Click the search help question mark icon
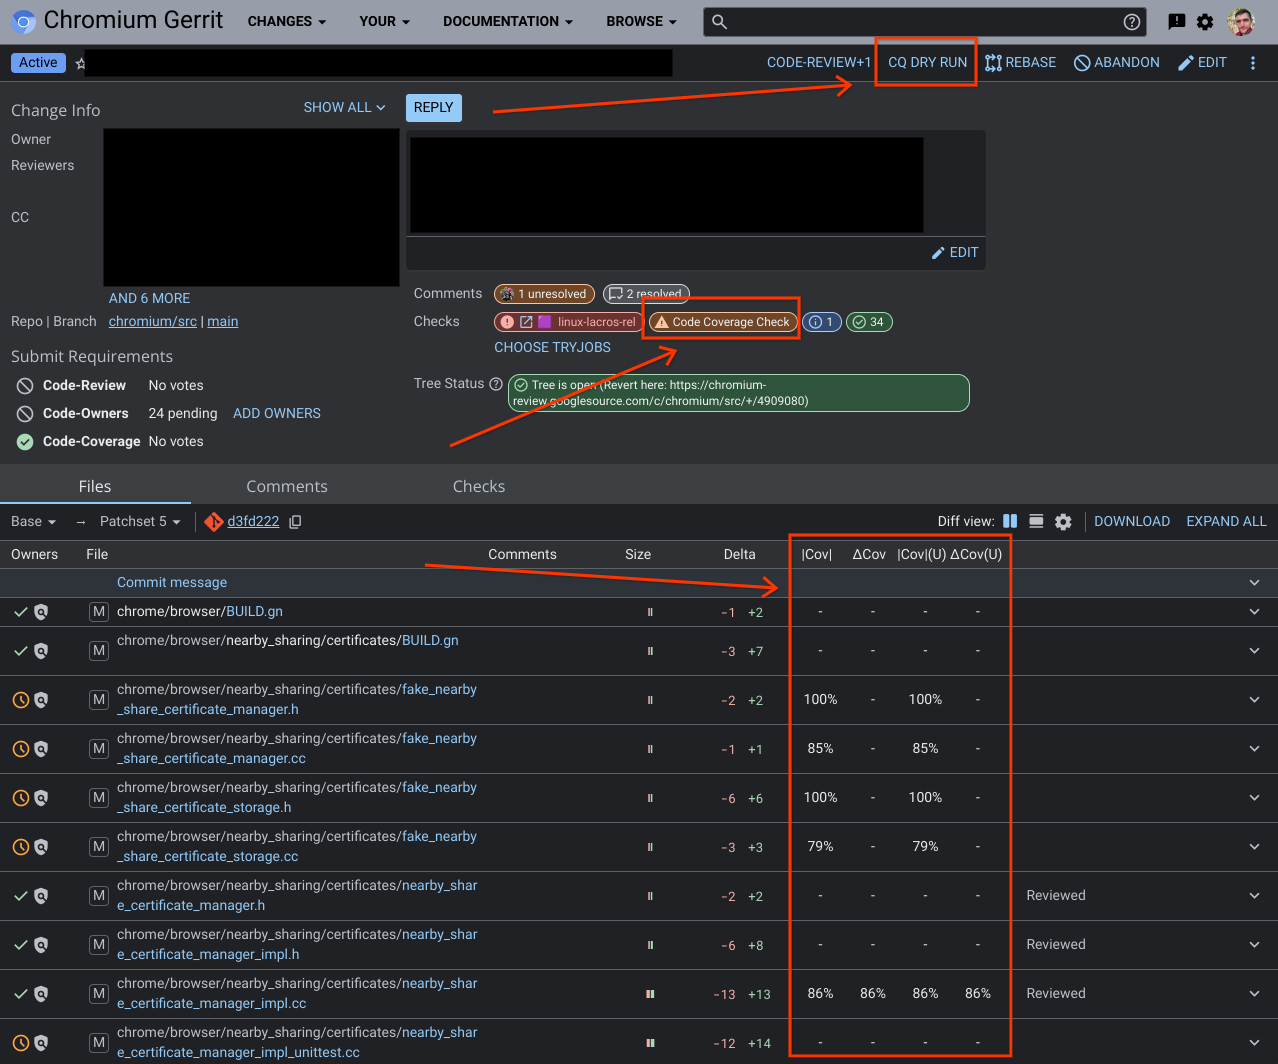The height and width of the screenshot is (1064, 1278). pyautogui.click(x=1132, y=22)
